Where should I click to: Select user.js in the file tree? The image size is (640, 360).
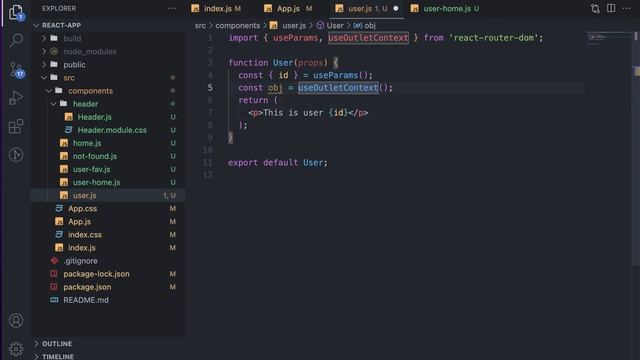click(x=84, y=196)
